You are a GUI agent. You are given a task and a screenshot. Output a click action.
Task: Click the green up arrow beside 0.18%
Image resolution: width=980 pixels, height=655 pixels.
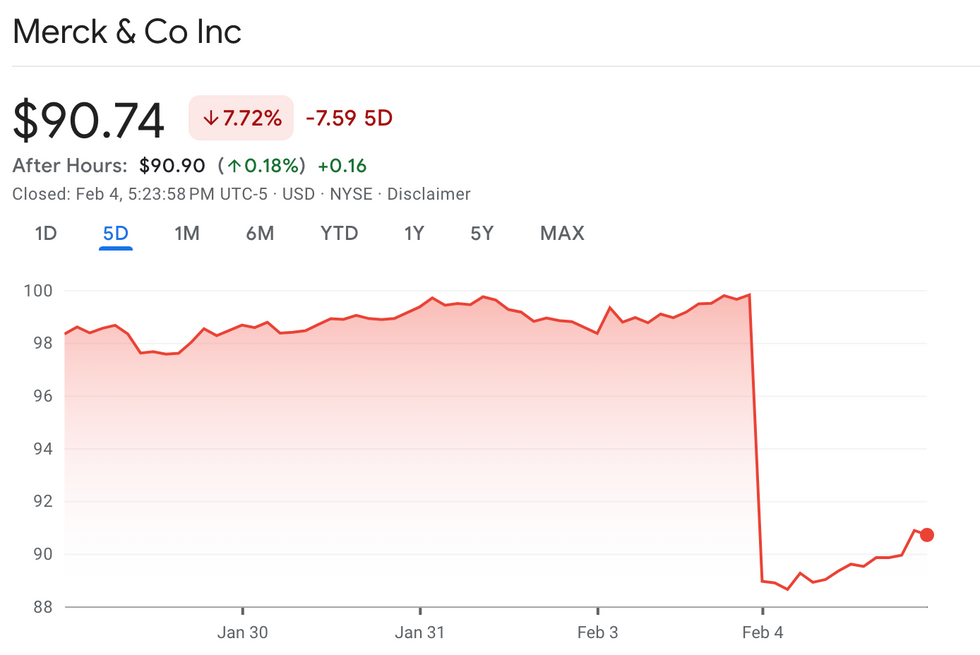tap(232, 166)
